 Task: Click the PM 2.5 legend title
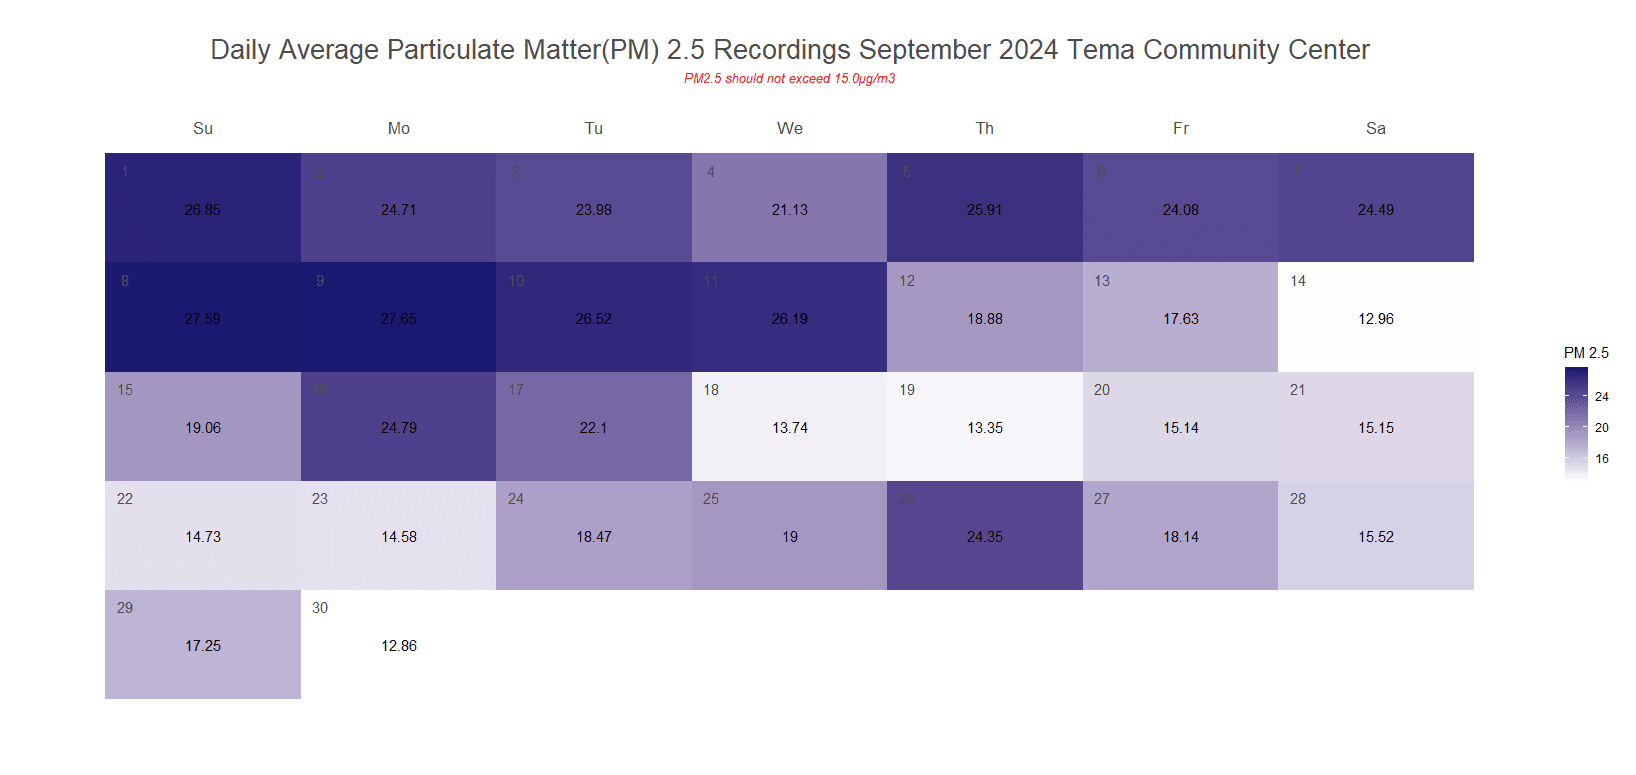pos(1586,353)
